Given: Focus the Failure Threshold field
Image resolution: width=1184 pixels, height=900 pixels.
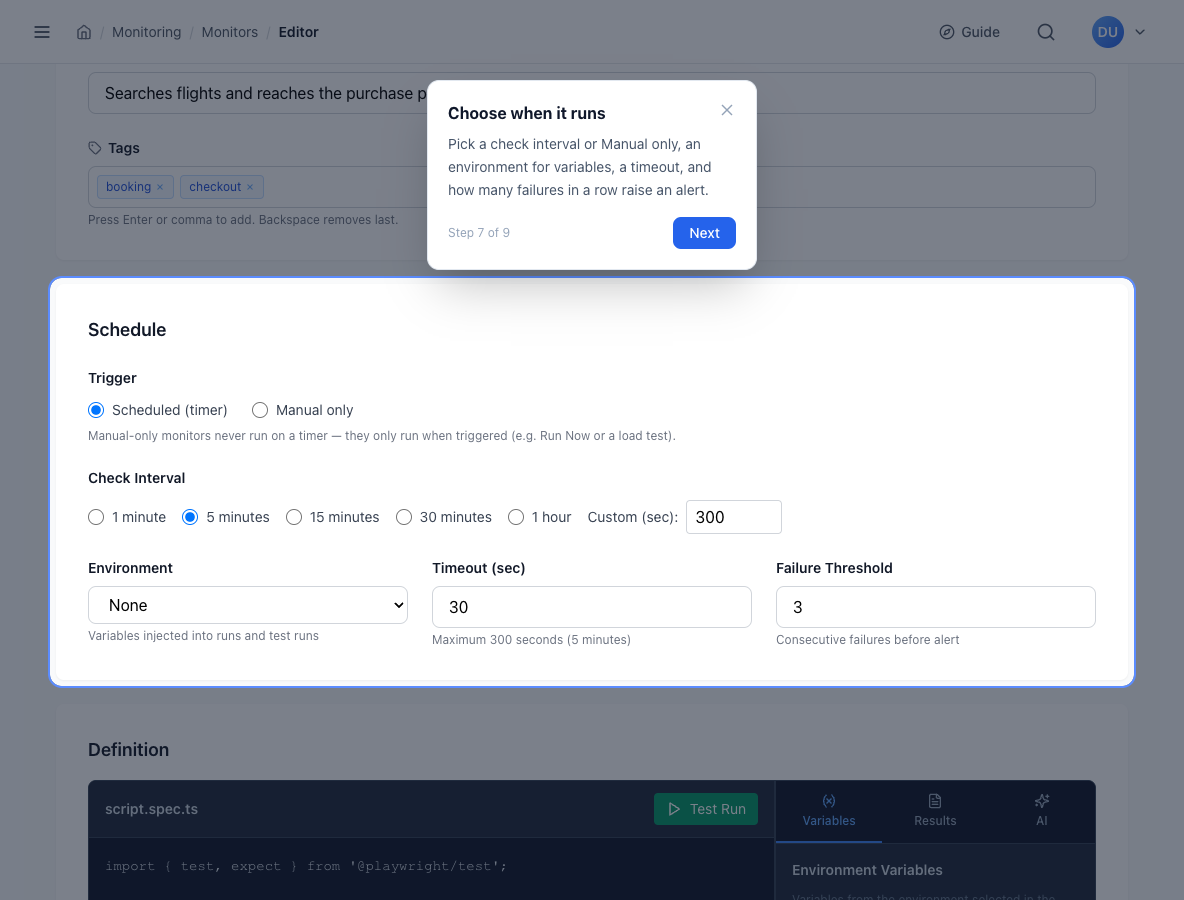Looking at the screenshot, I should pos(936,607).
